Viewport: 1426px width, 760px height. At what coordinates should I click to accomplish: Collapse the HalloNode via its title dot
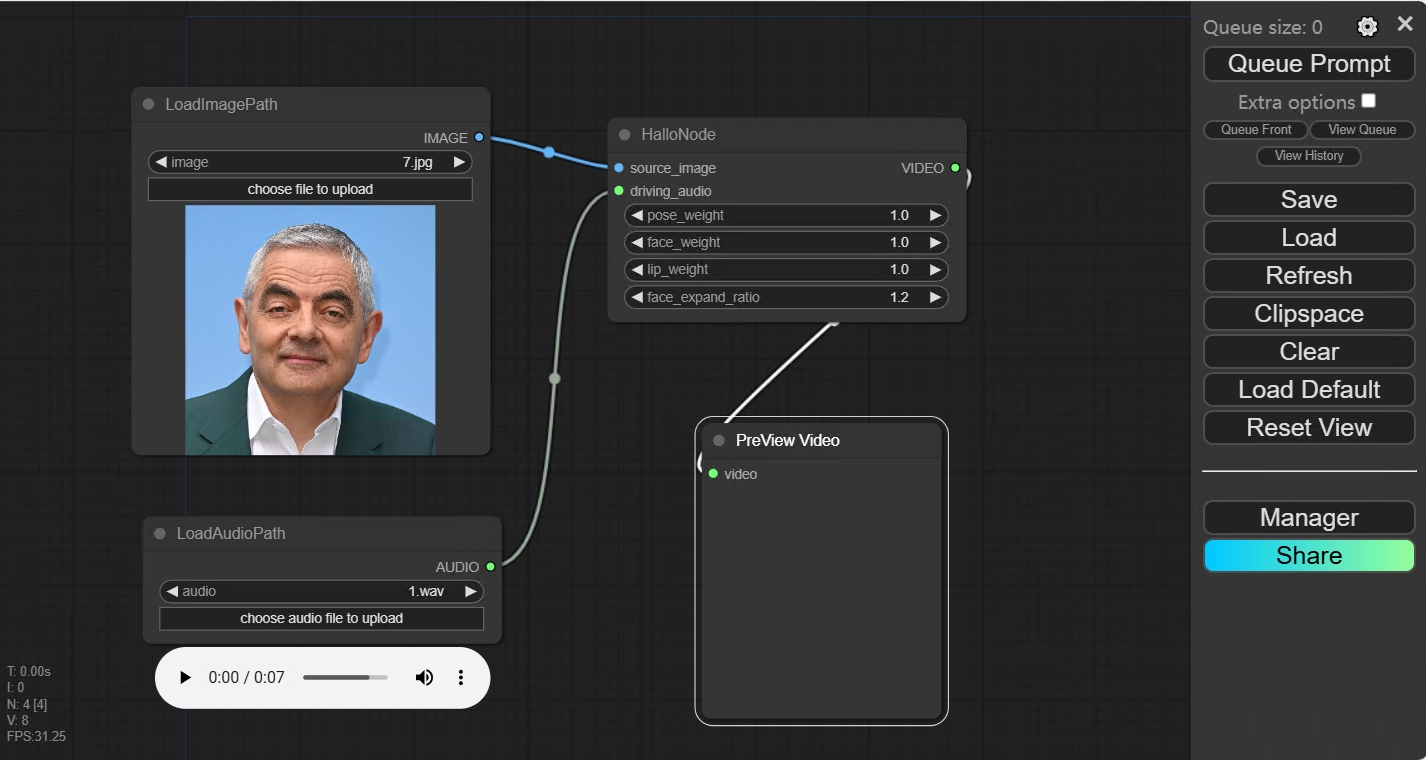pos(624,134)
